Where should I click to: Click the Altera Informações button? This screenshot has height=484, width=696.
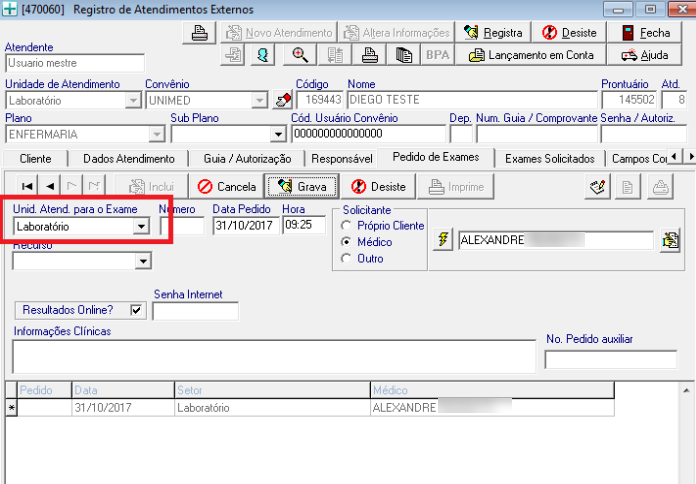pyautogui.click(x=396, y=33)
